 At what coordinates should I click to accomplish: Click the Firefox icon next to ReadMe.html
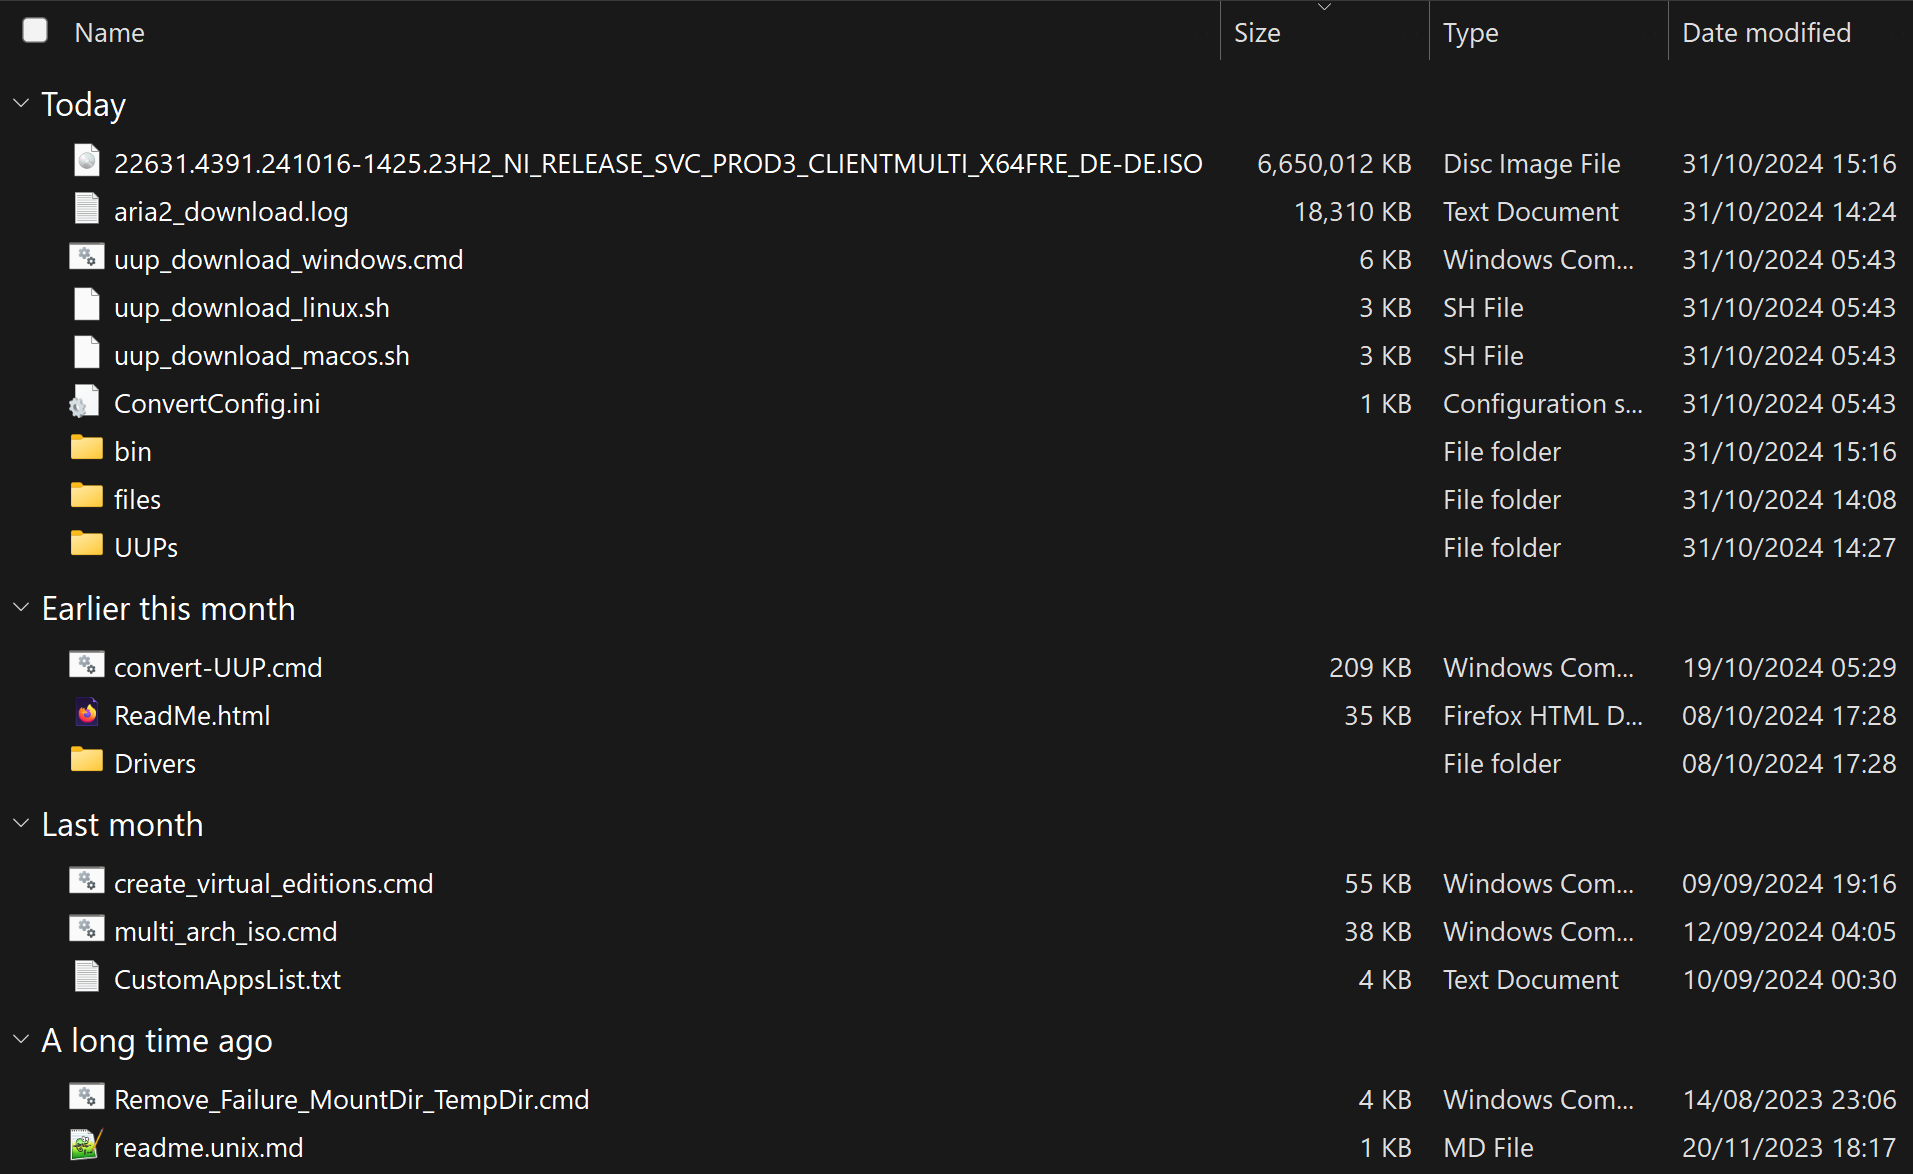pyautogui.click(x=87, y=713)
